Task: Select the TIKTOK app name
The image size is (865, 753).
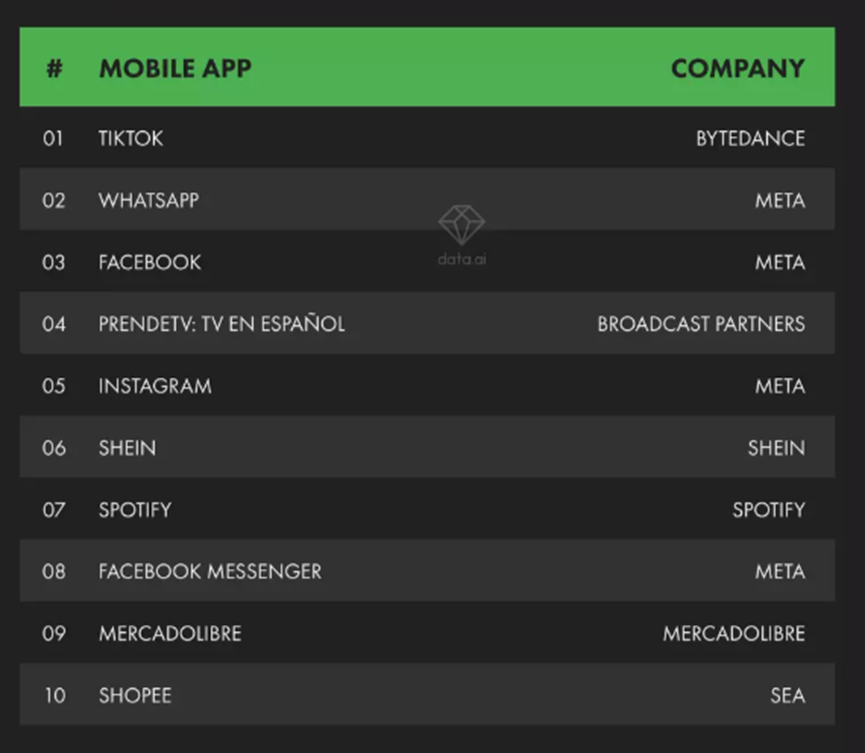Action: pyautogui.click(x=131, y=139)
